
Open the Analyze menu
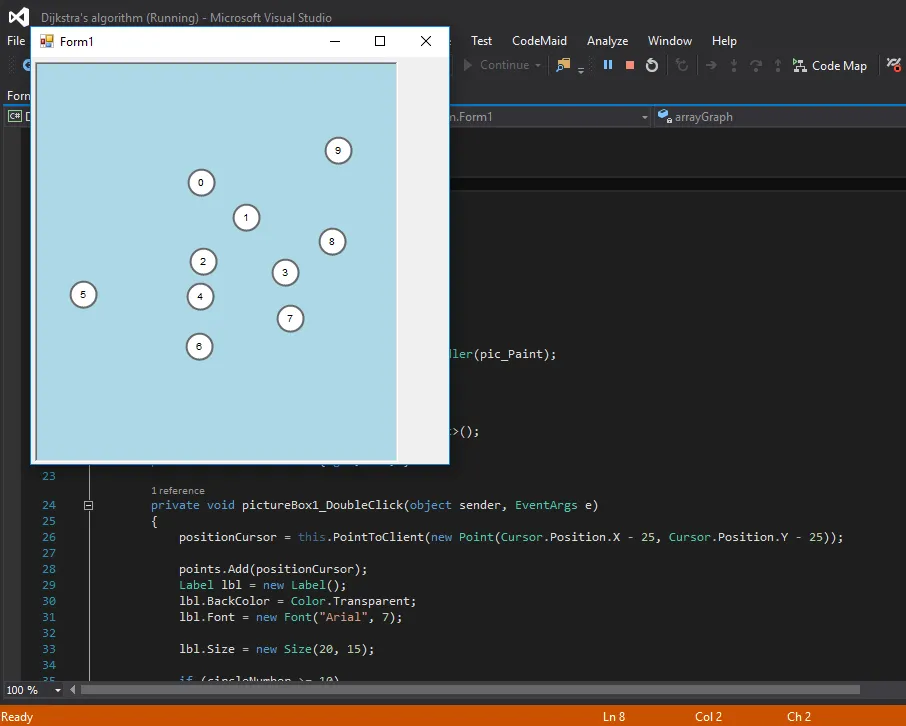pyautogui.click(x=607, y=41)
